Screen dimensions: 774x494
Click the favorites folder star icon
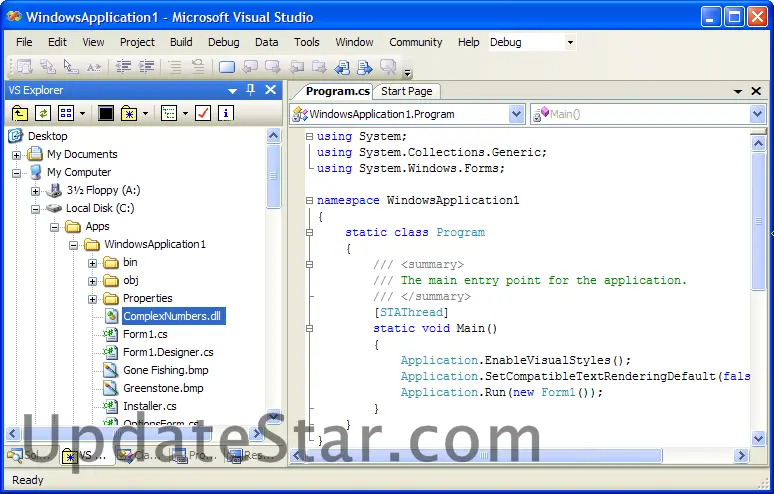(x=129, y=114)
